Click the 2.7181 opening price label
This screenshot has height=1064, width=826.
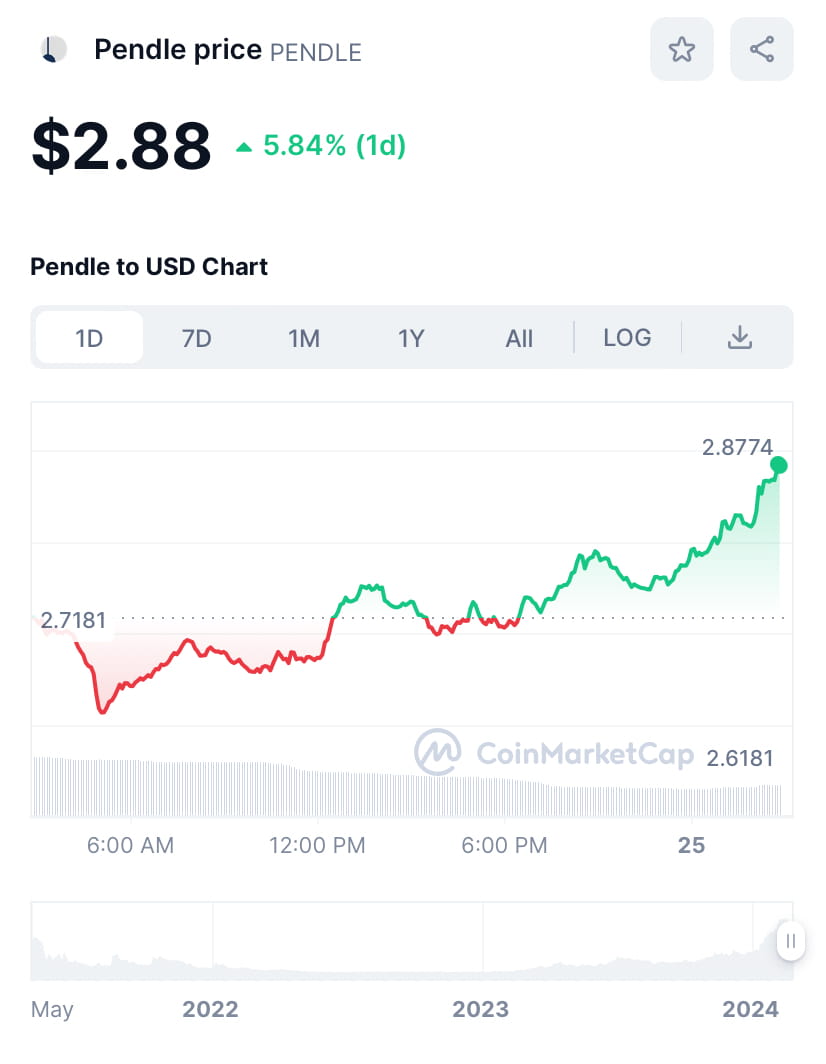[x=73, y=620]
